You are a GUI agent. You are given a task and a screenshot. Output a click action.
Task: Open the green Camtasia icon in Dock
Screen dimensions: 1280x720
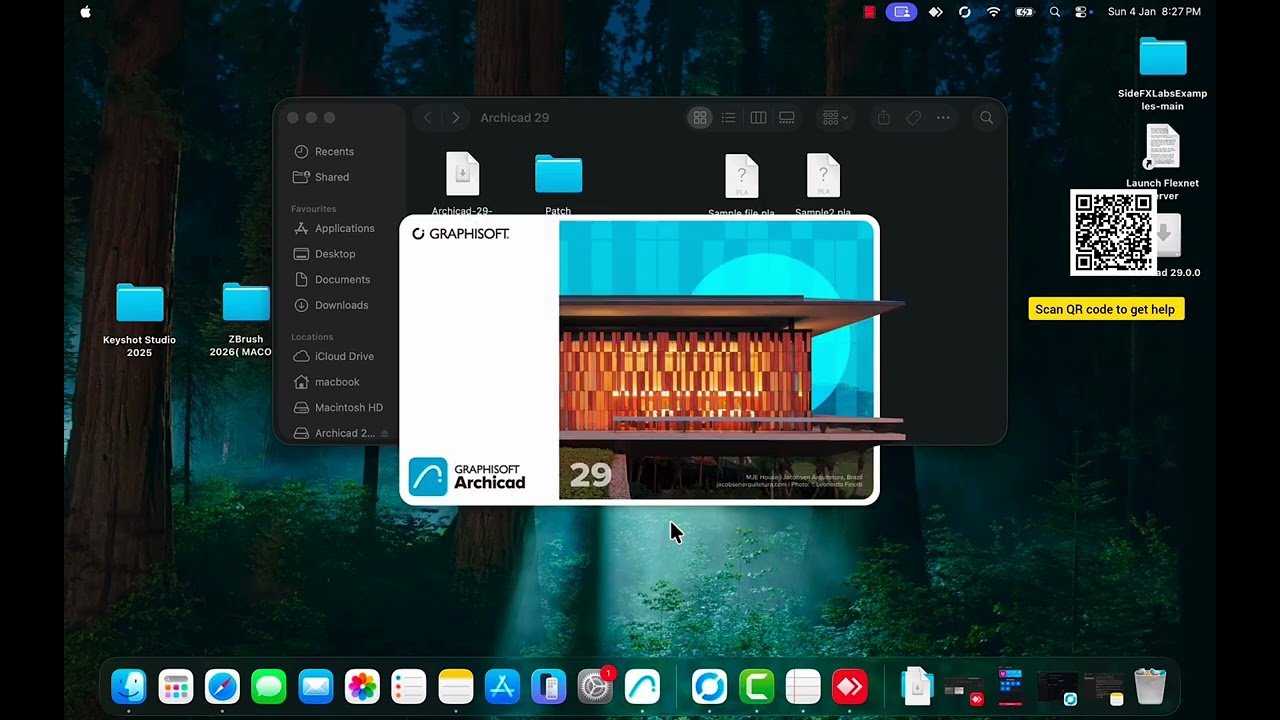[757, 687]
